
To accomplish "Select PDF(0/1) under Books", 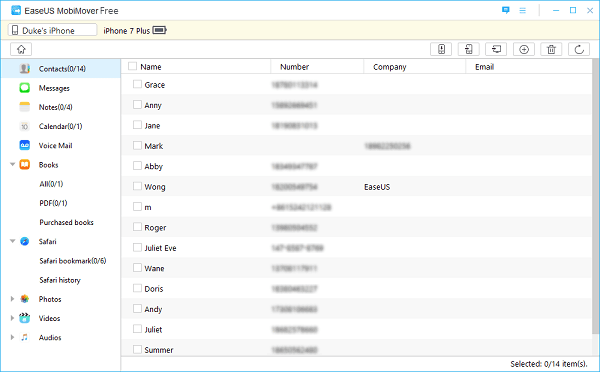I will (x=53, y=203).
